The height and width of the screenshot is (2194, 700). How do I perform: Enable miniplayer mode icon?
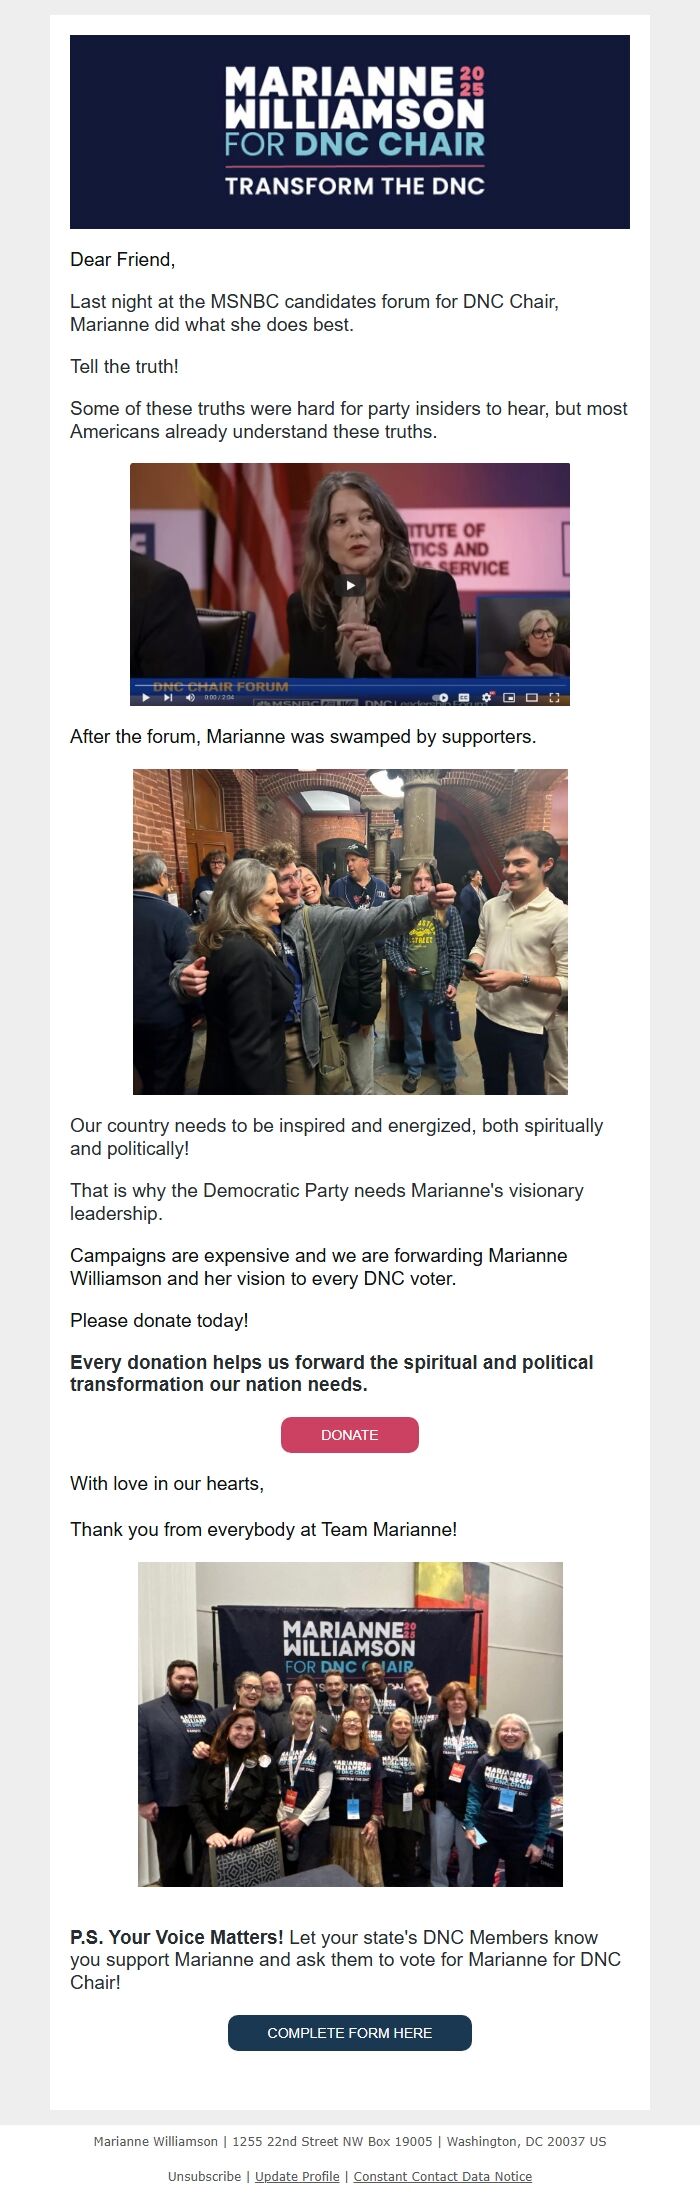(509, 698)
